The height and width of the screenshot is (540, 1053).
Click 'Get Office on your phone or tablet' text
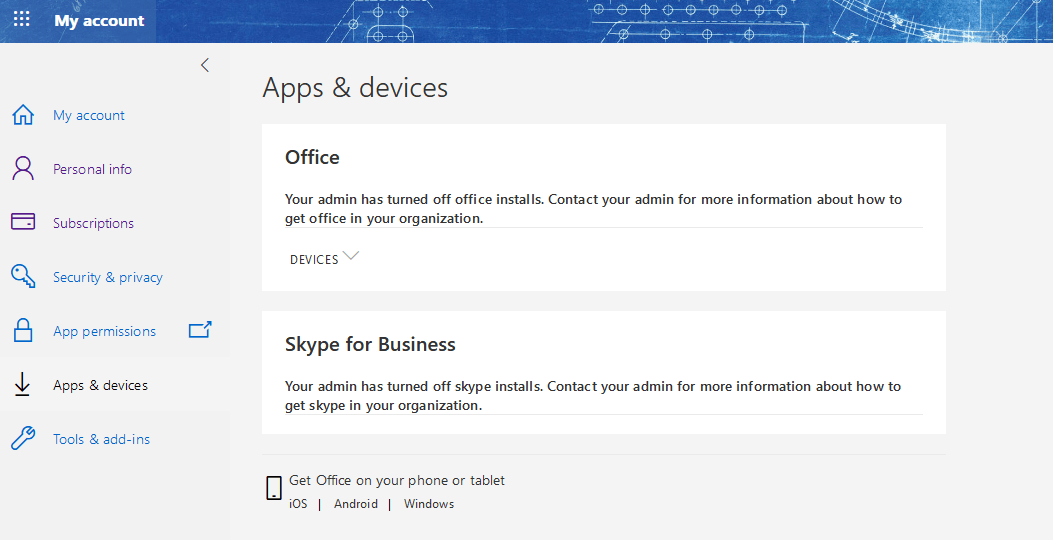[396, 480]
